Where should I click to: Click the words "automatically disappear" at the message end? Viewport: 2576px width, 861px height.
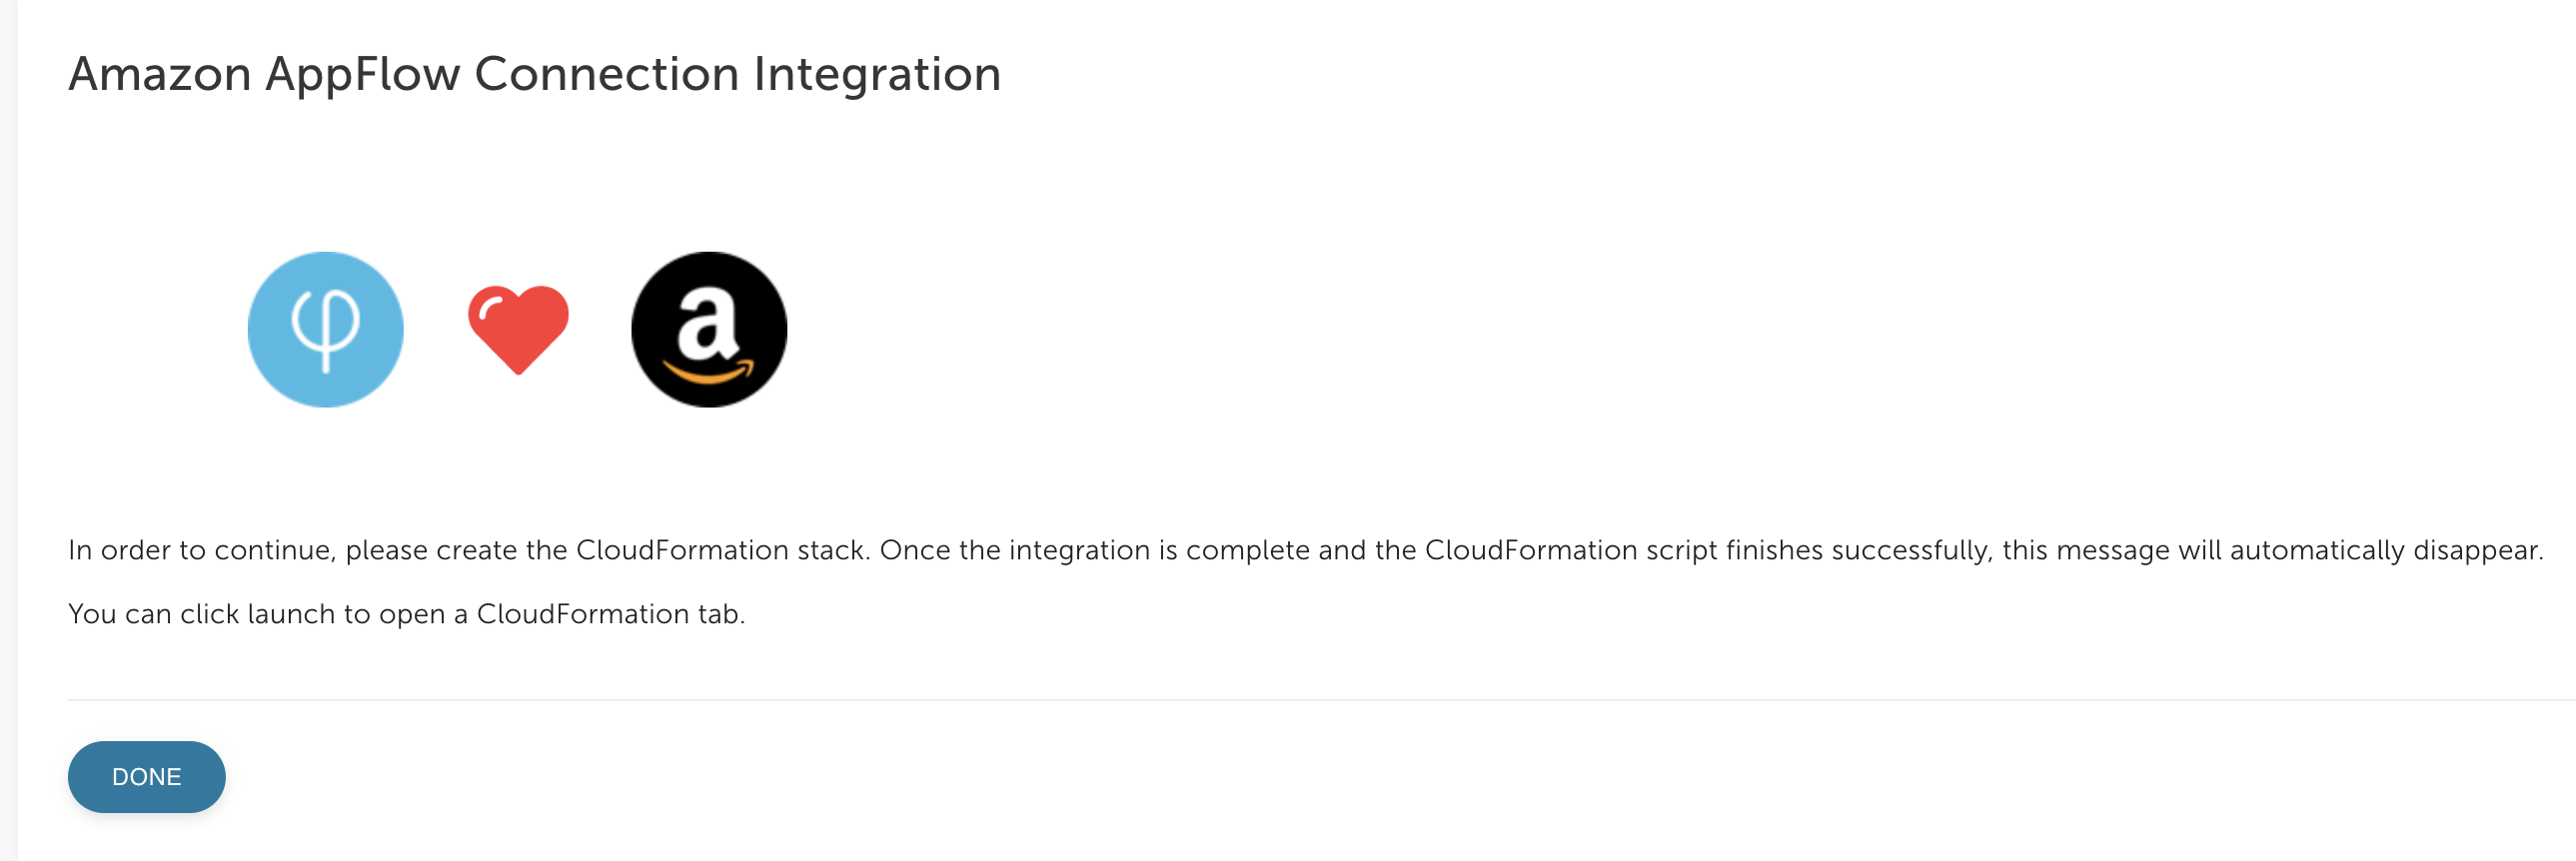pos(2385,551)
